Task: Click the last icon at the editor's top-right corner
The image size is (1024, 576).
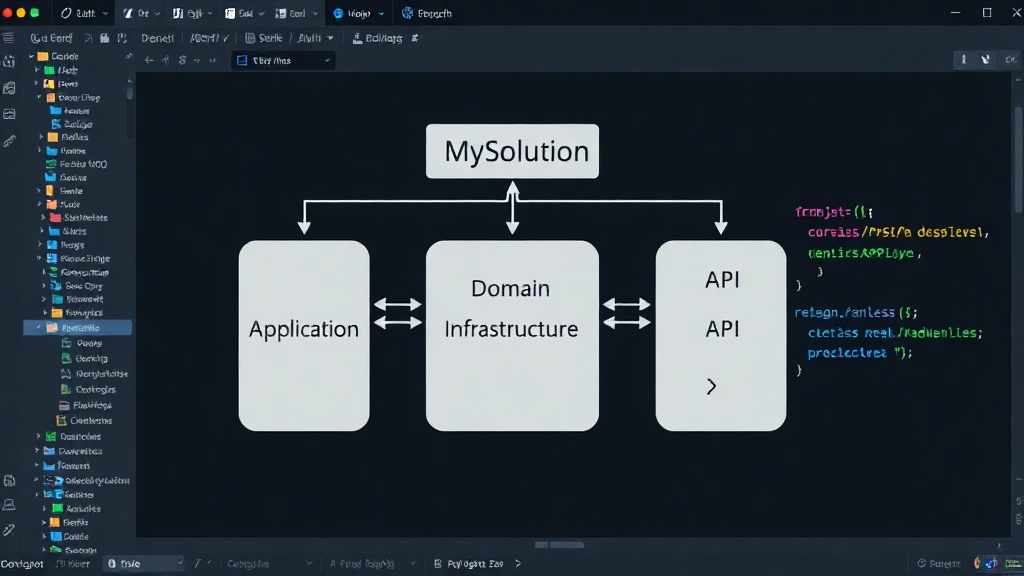Action: tap(1011, 59)
